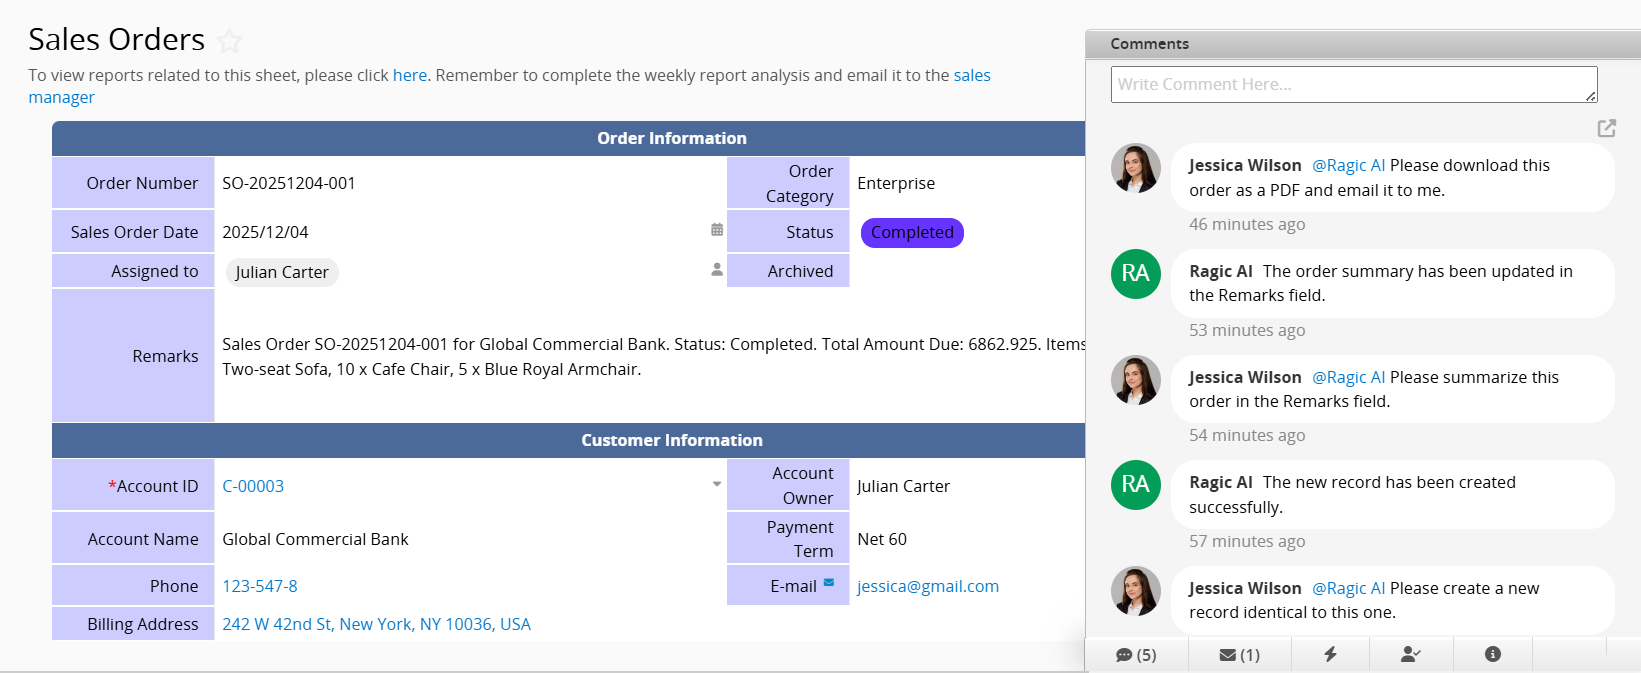Open account link C-00003

[x=253, y=486]
